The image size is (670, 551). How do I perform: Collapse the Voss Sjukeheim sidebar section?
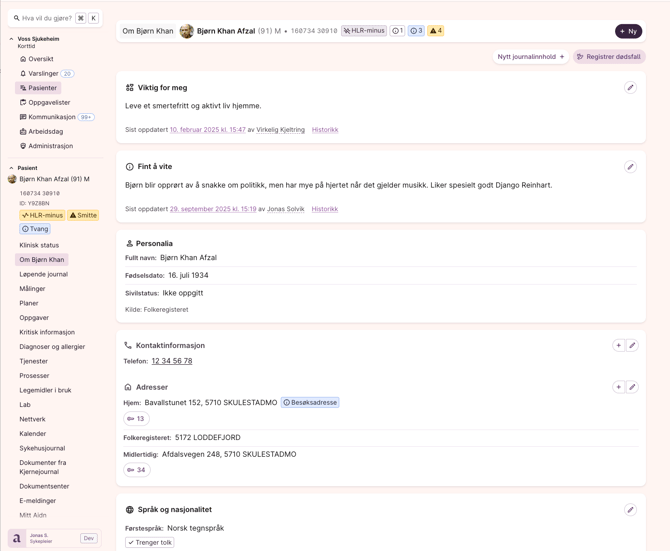pos(11,39)
